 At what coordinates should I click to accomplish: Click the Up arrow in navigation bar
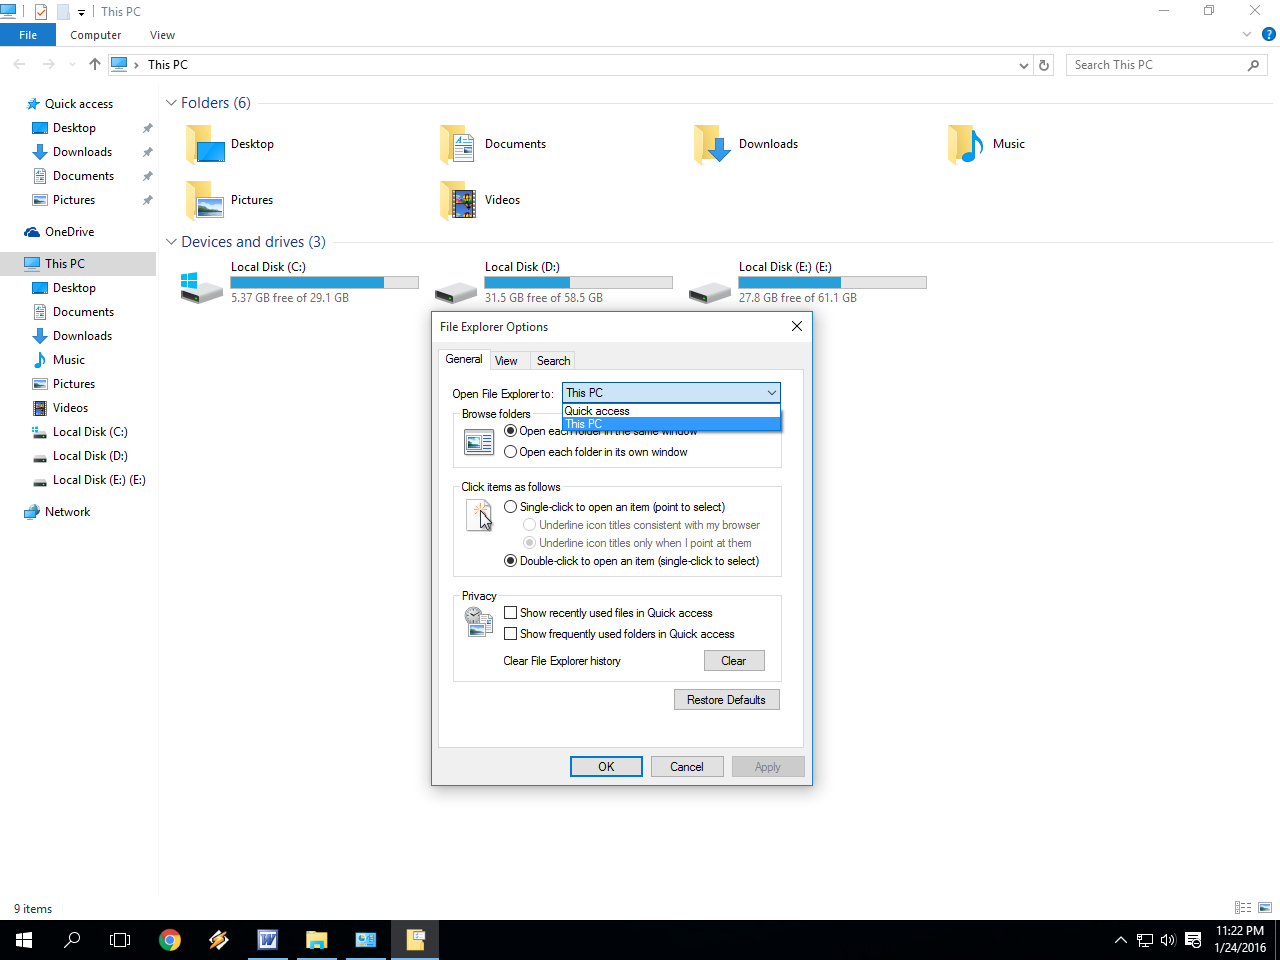coord(95,64)
